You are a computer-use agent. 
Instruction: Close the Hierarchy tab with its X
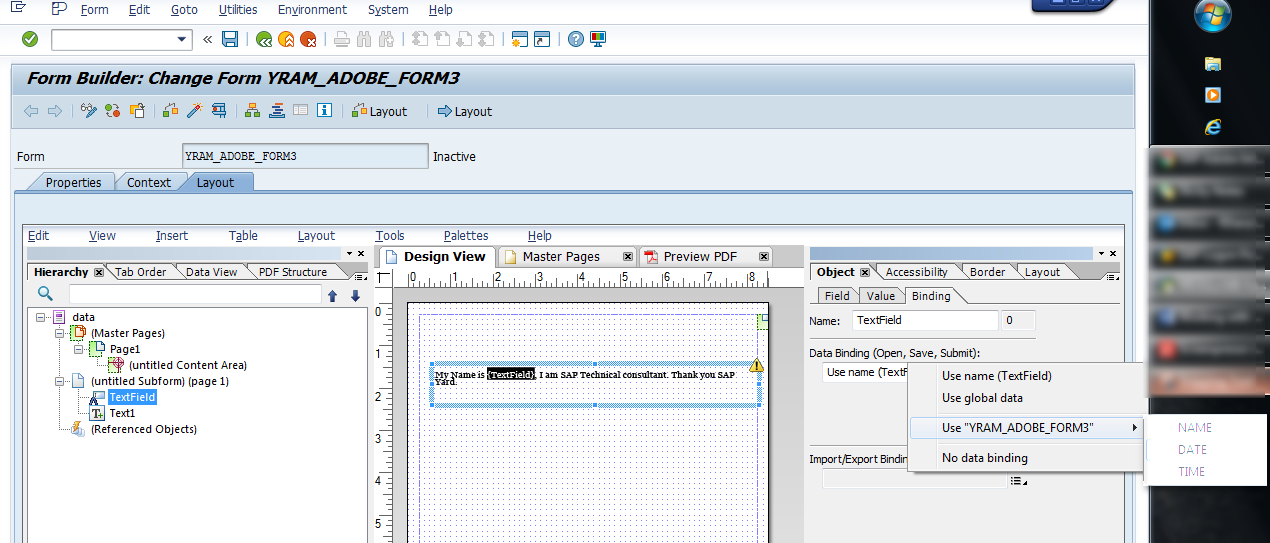[x=99, y=272]
